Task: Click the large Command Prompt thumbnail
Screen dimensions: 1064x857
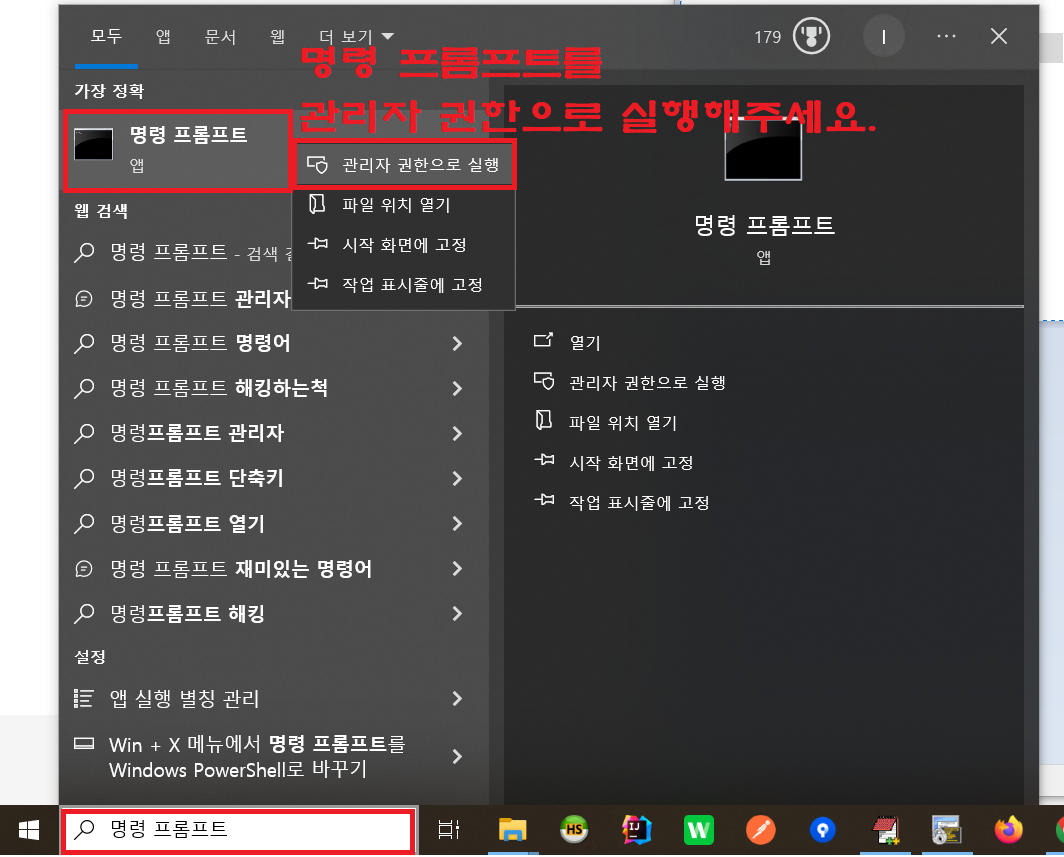Action: point(763,149)
